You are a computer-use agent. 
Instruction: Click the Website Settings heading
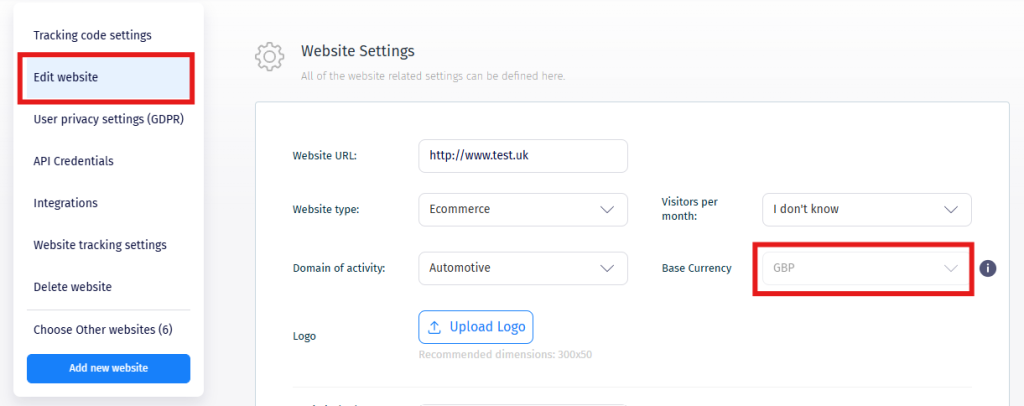coord(357,50)
